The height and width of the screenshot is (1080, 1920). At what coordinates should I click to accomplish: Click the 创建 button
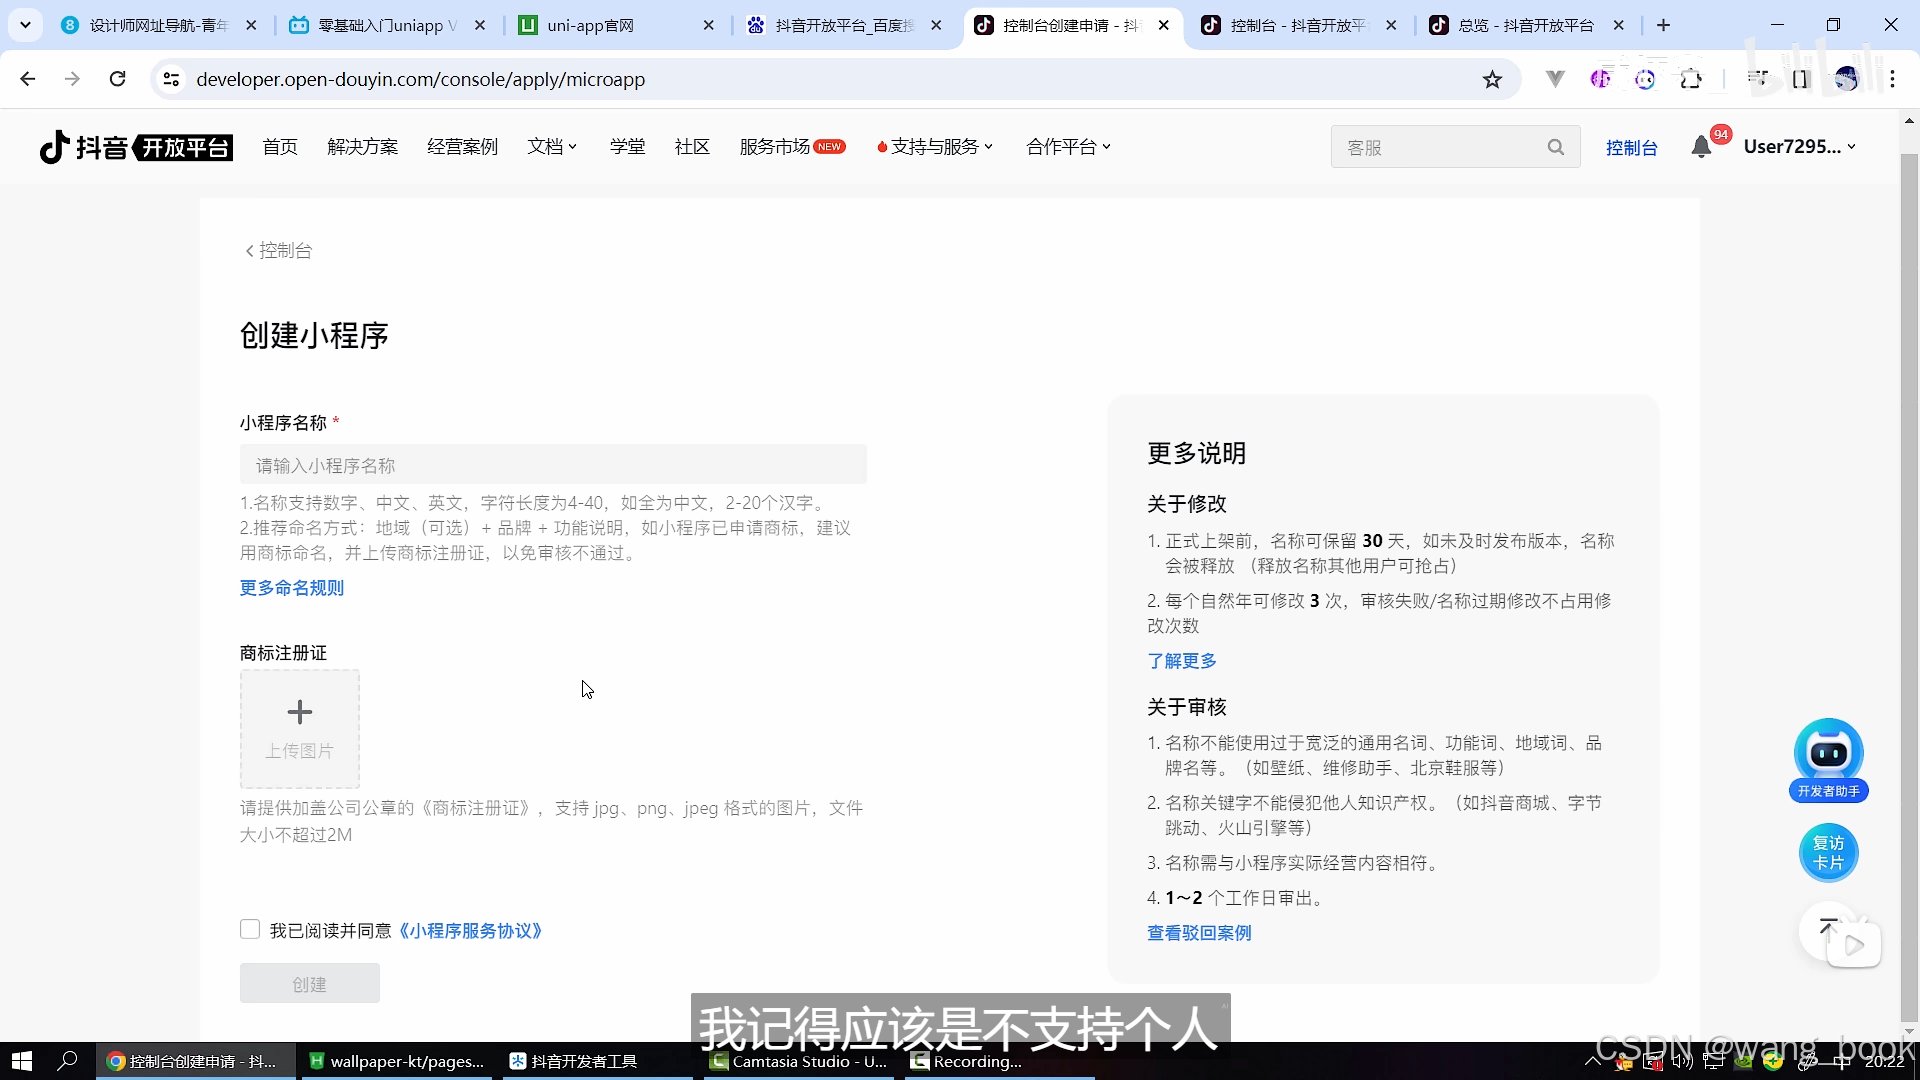tap(310, 983)
